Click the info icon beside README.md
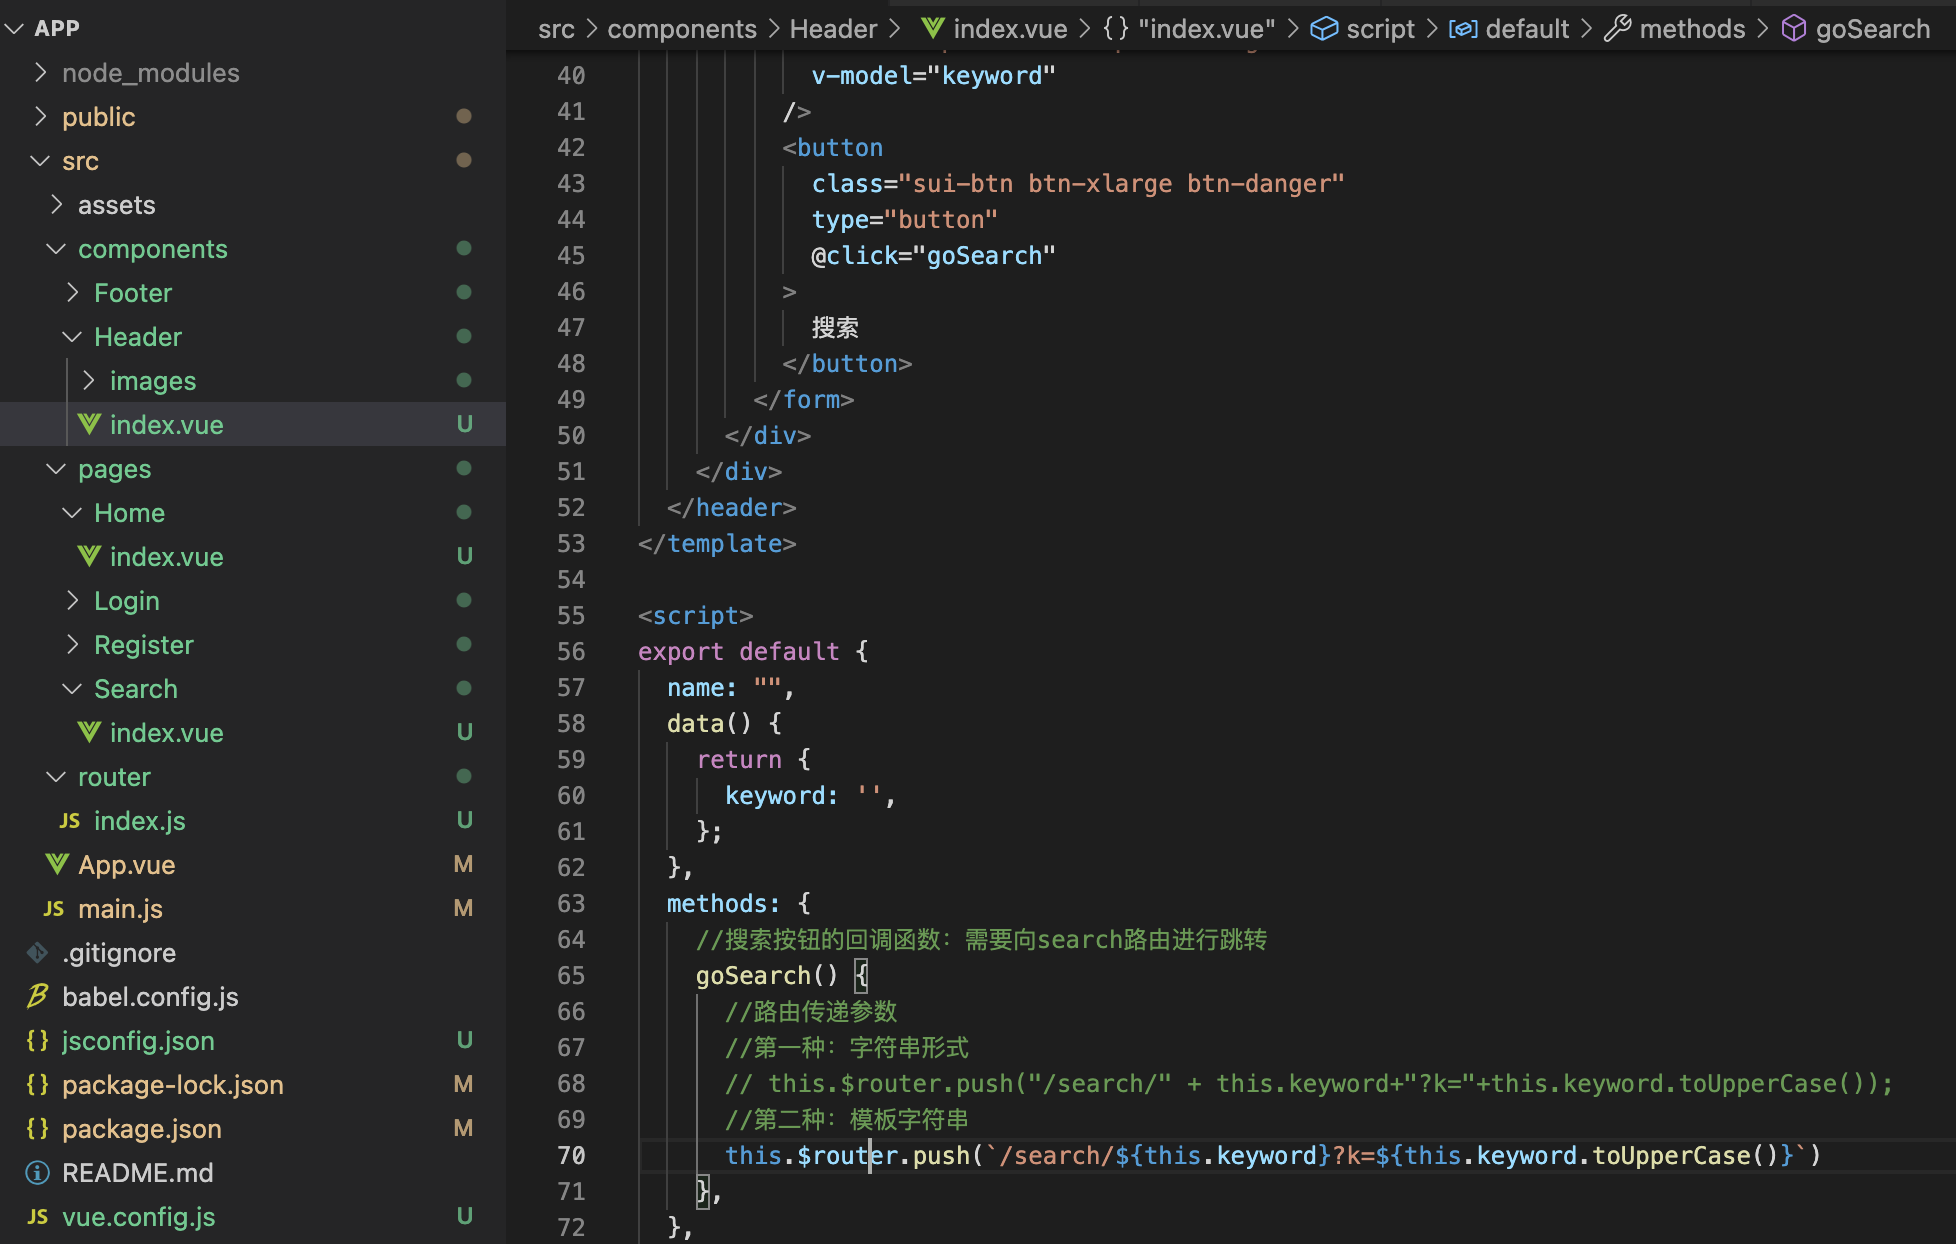The image size is (1956, 1244). click(38, 1172)
